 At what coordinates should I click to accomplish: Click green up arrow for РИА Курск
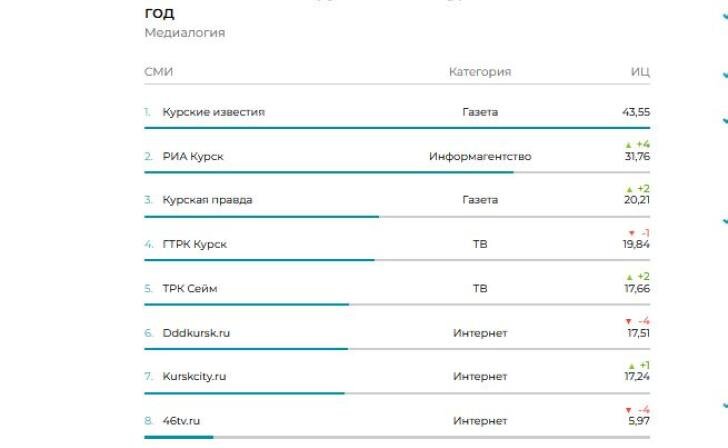click(x=629, y=145)
